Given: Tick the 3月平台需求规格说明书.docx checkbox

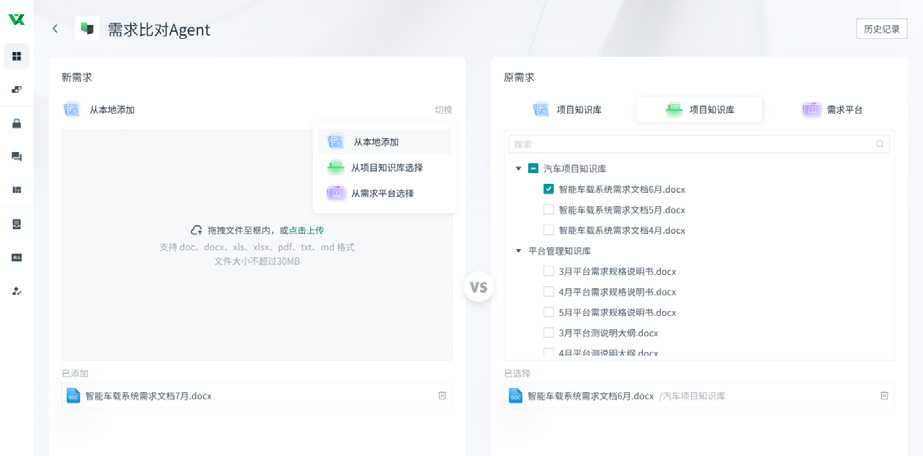Looking at the screenshot, I should (x=548, y=271).
